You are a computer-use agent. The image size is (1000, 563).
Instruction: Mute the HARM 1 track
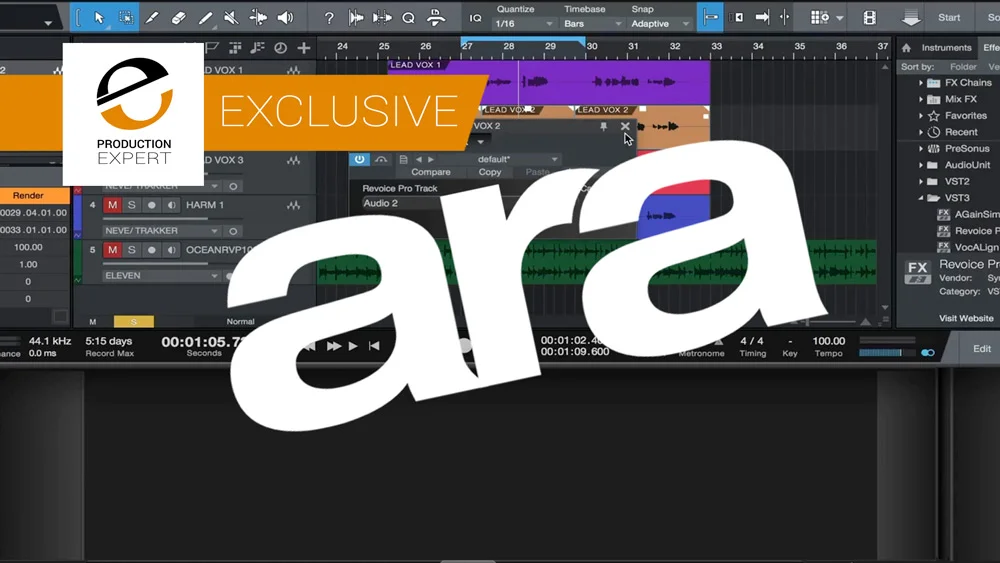(x=112, y=205)
